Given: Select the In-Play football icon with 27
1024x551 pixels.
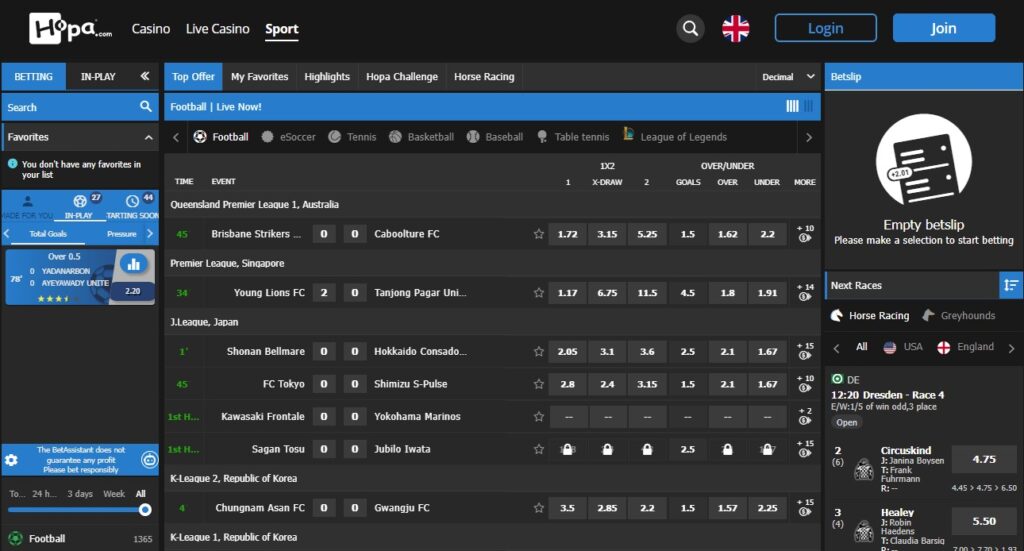Looking at the screenshot, I should coord(80,201).
